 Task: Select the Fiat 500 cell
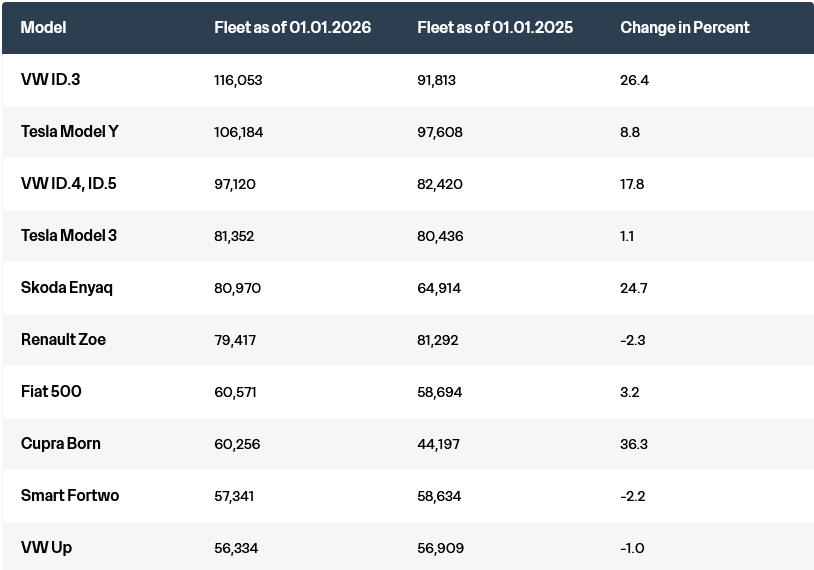(x=51, y=391)
